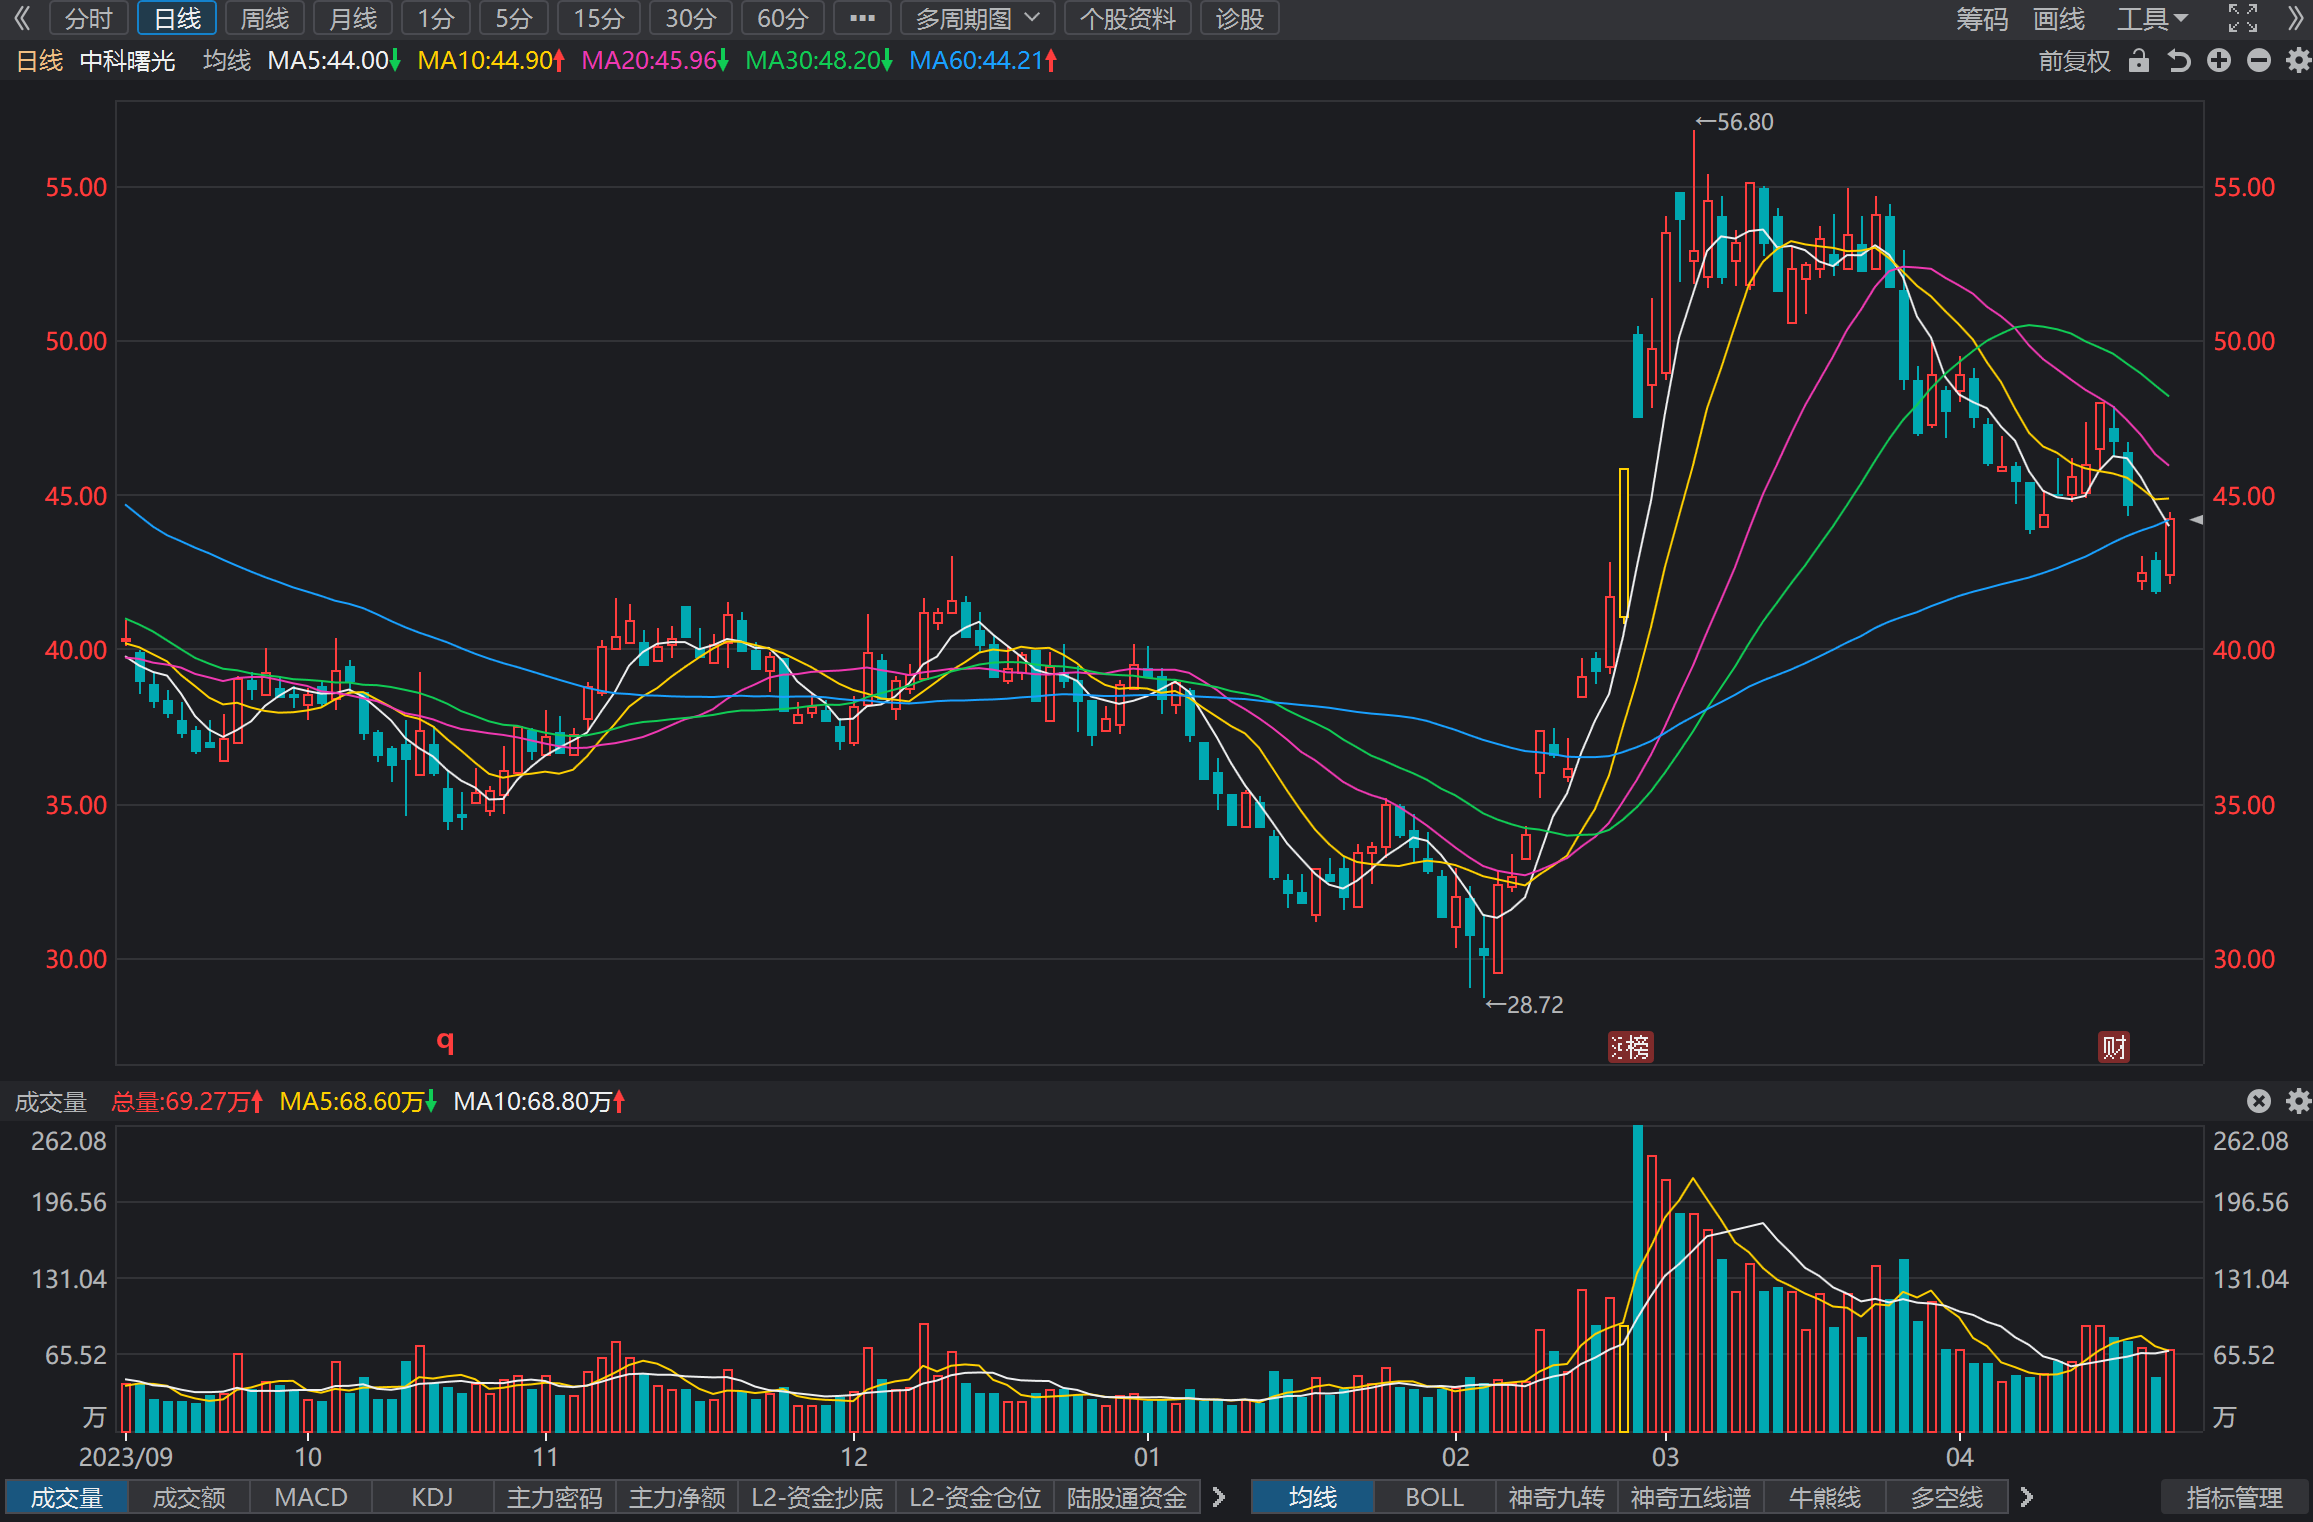Expand more periods with the ellipsis button
The height and width of the screenshot is (1522, 2313).
click(x=862, y=18)
